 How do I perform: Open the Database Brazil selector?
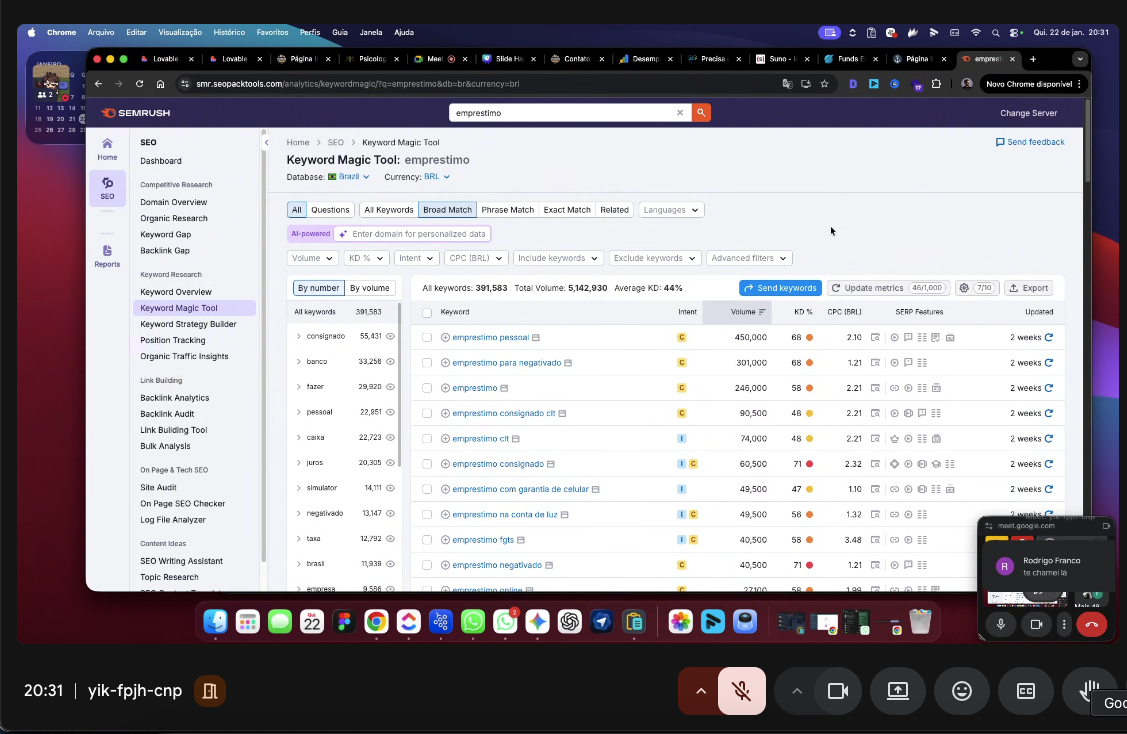point(349,177)
